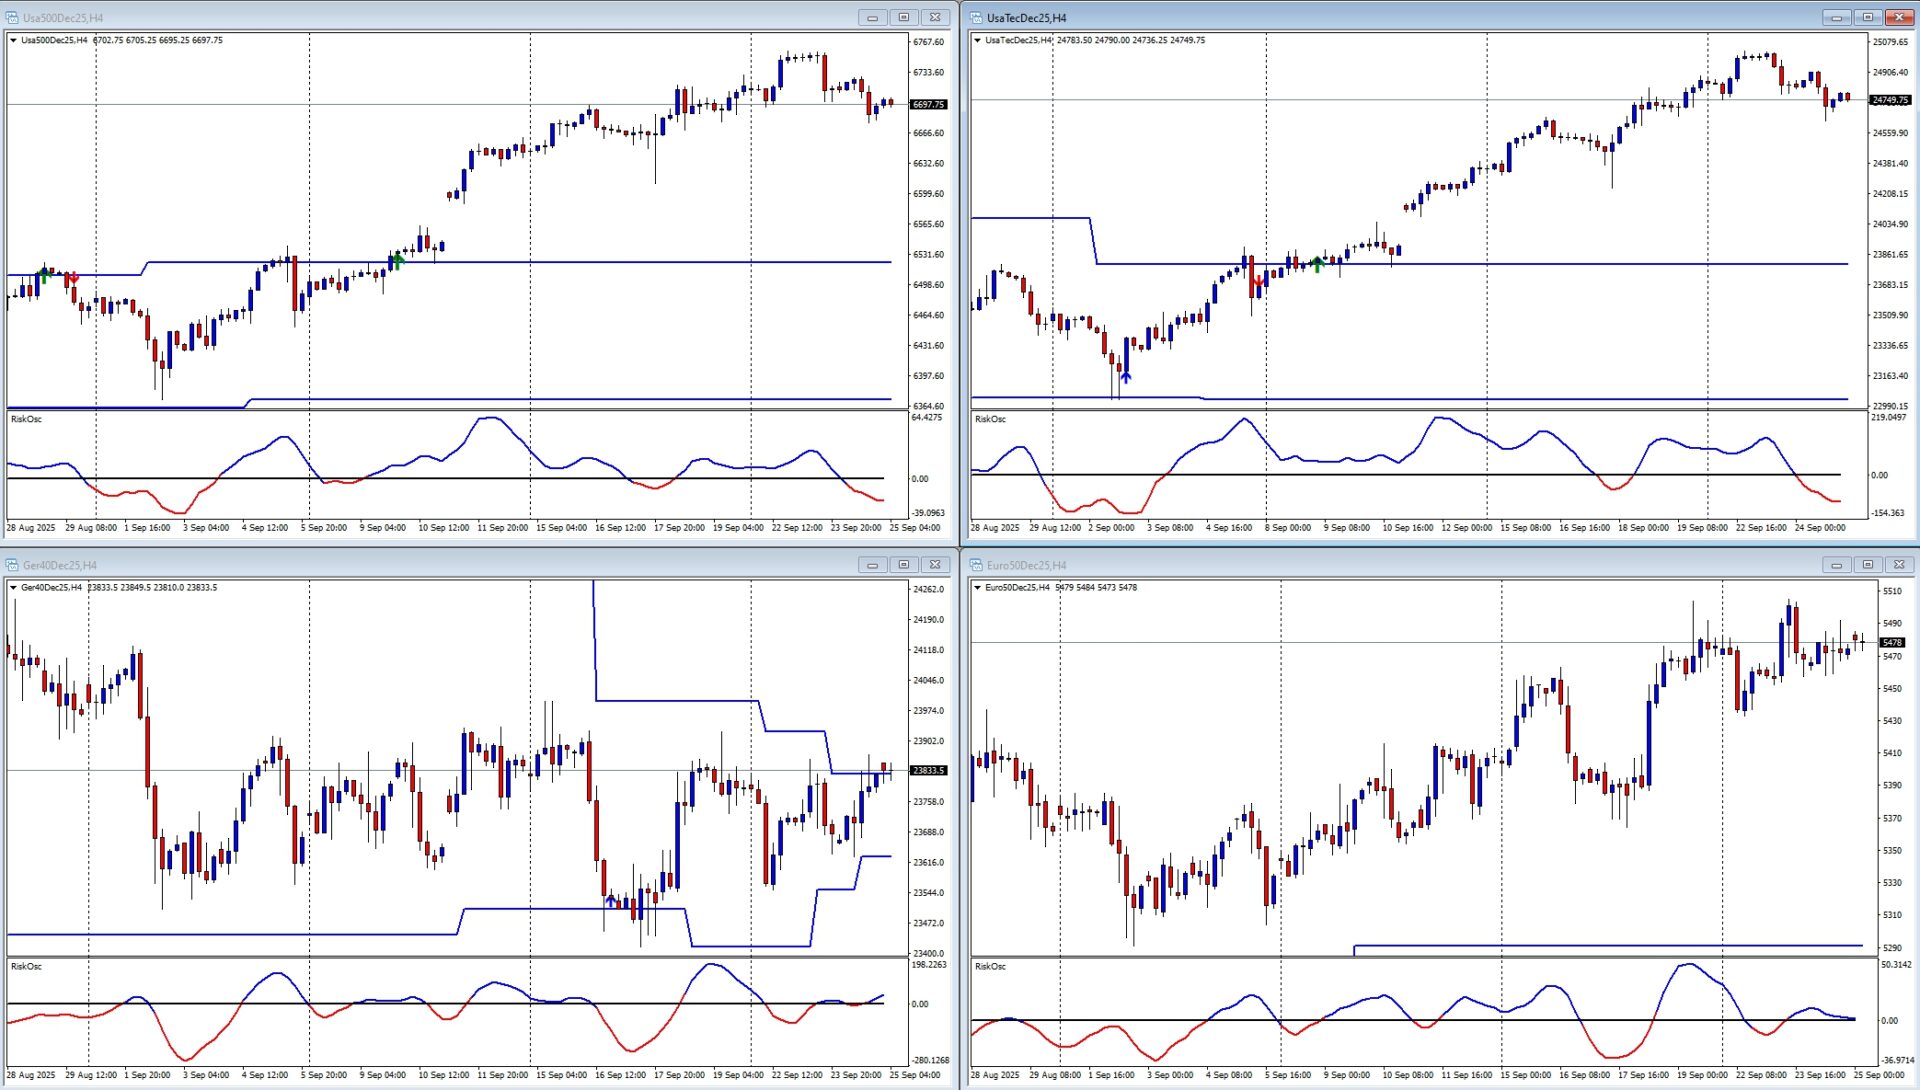The image size is (1920, 1090).
Task: Click the blue up arrow on Ger40 chart
Action: point(610,901)
